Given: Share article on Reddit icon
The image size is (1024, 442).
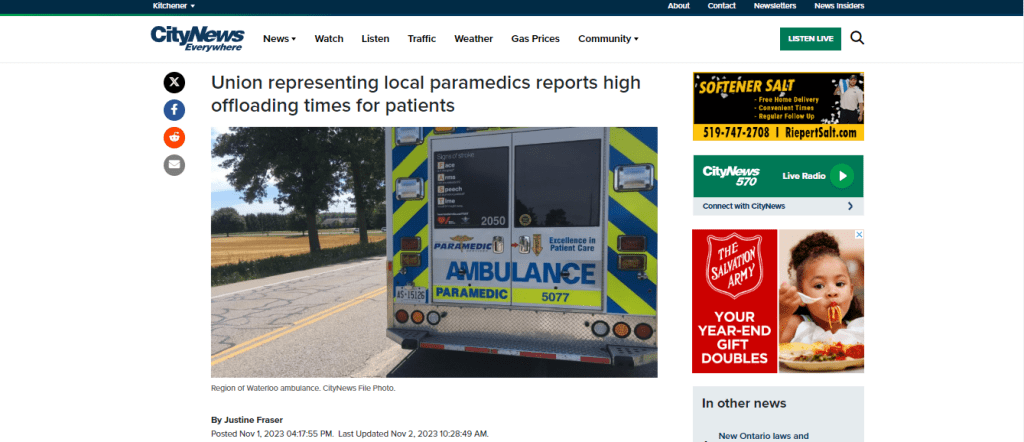Looking at the screenshot, I should (174, 137).
